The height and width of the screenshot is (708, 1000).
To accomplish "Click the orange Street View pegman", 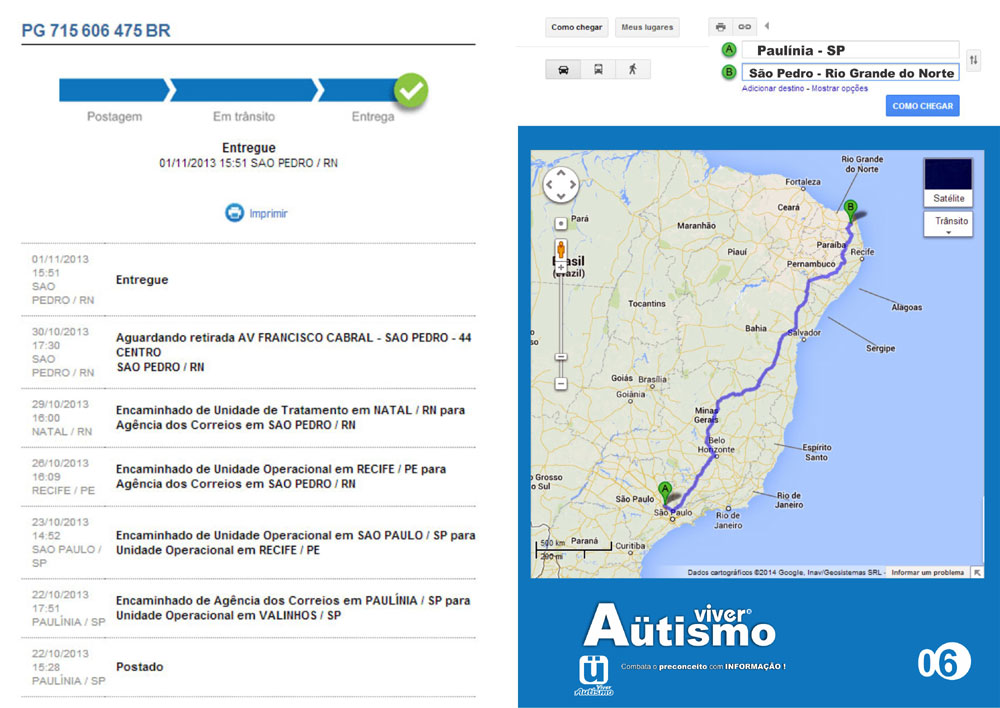I will 561,249.
